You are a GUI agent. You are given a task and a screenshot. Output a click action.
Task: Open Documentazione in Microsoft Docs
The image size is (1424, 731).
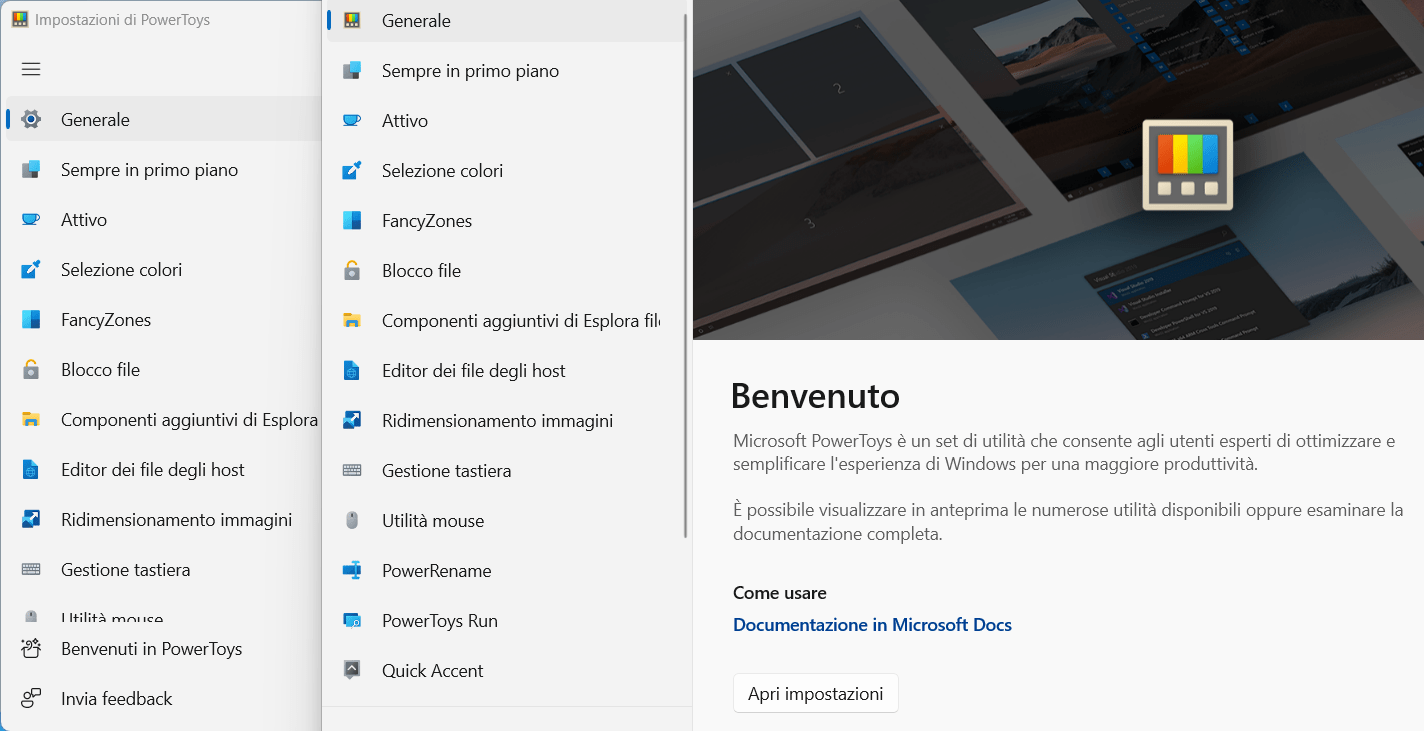(871, 625)
